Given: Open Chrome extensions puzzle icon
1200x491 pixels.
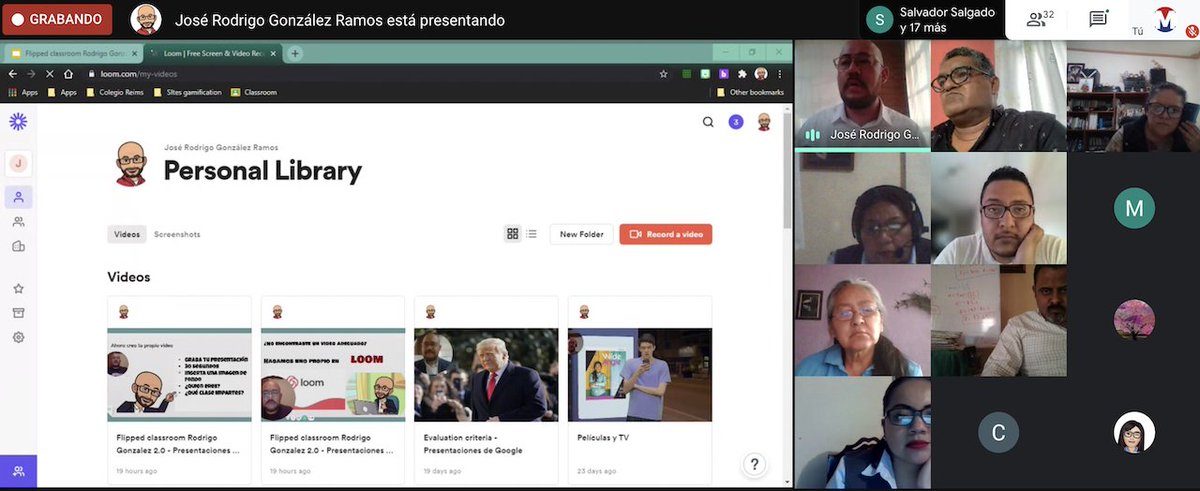Looking at the screenshot, I should [x=742, y=74].
